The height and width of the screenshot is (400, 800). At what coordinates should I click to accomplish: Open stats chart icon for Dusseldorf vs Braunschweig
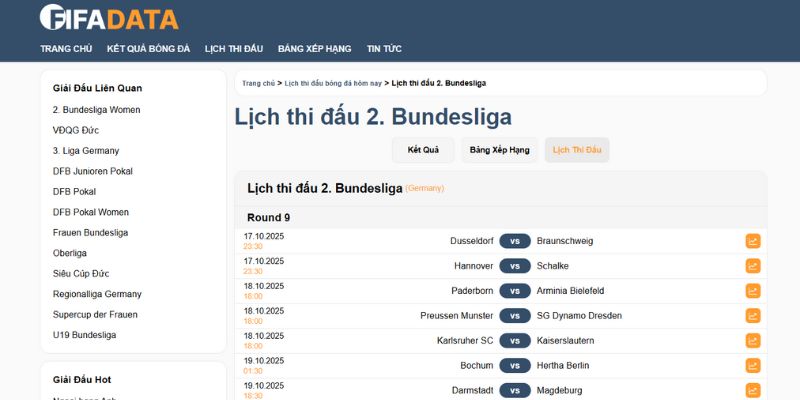753,241
